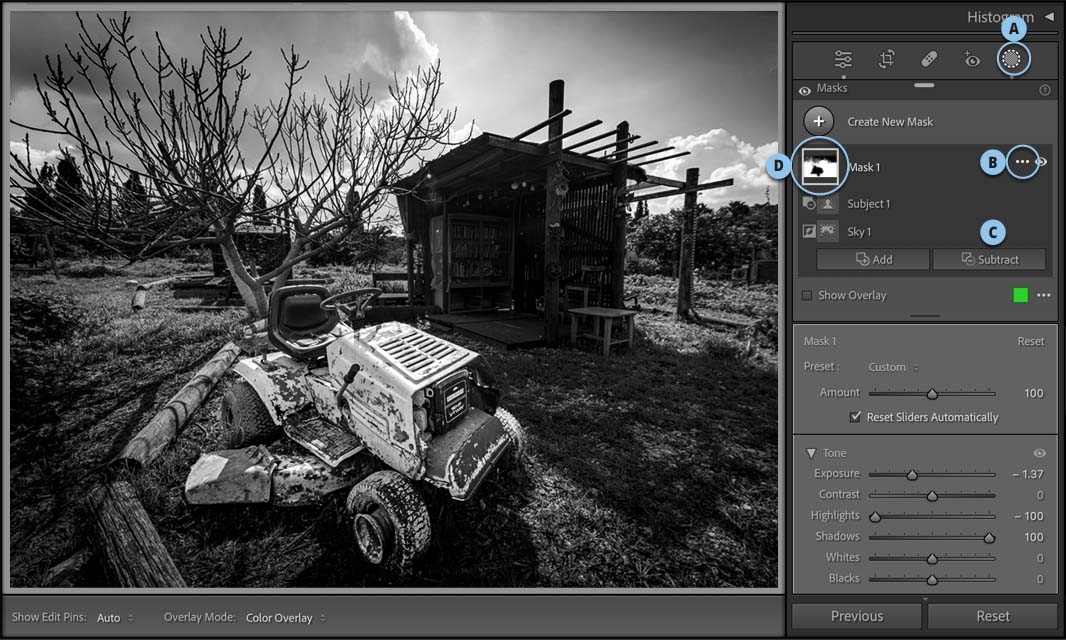The height and width of the screenshot is (640, 1066).
Task: Open overlay options three-dot menu
Action: coord(1044,295)
